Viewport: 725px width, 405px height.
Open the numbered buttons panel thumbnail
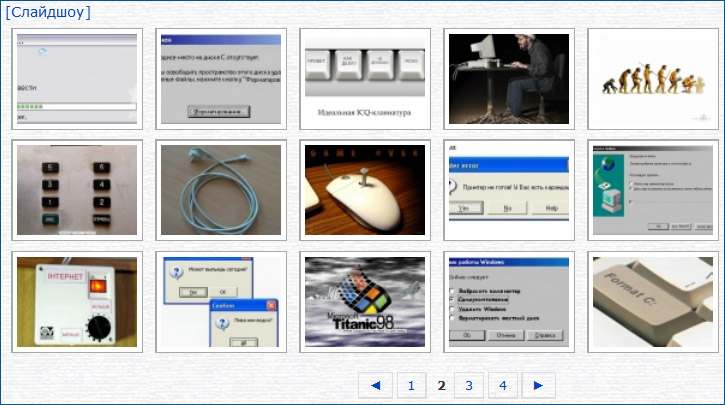77,190
